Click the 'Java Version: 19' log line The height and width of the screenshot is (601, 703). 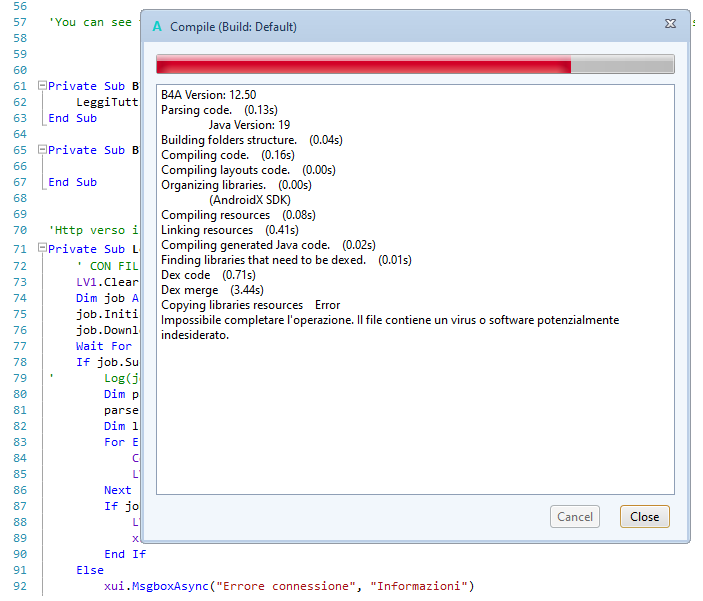249,125
